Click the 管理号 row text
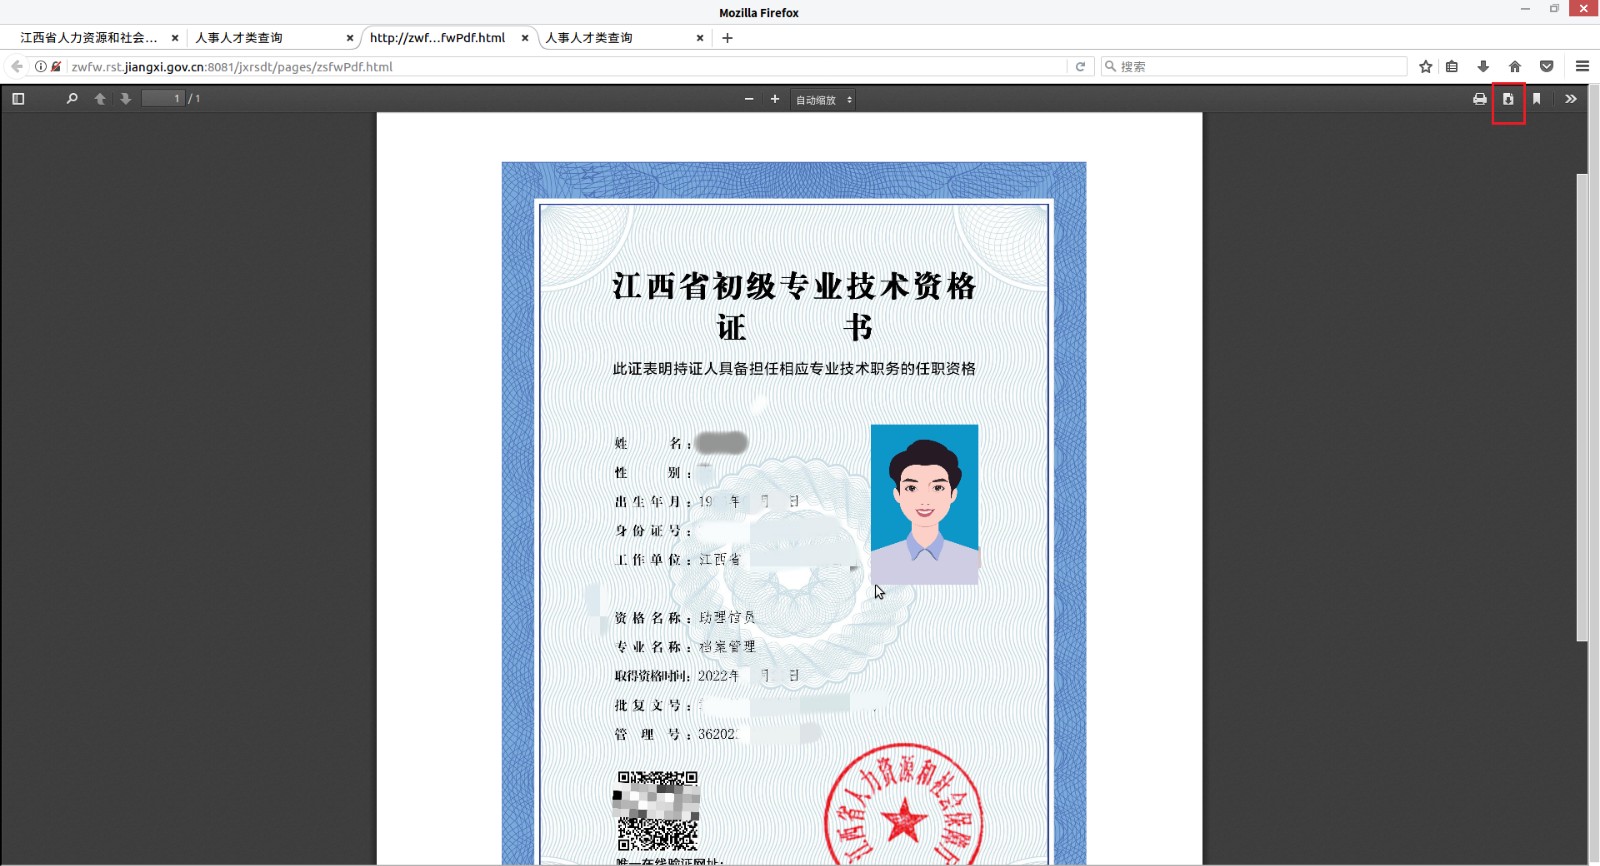The width and height of the screenshot is (1600, 866). click(676, 734)
